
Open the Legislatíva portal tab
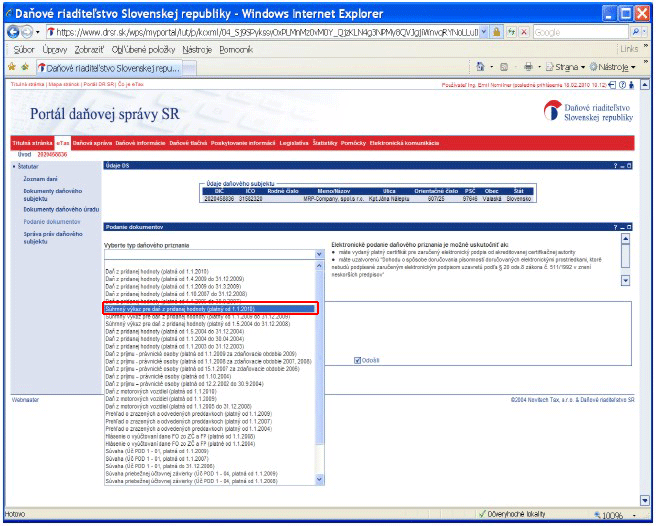tap(294, 143)
